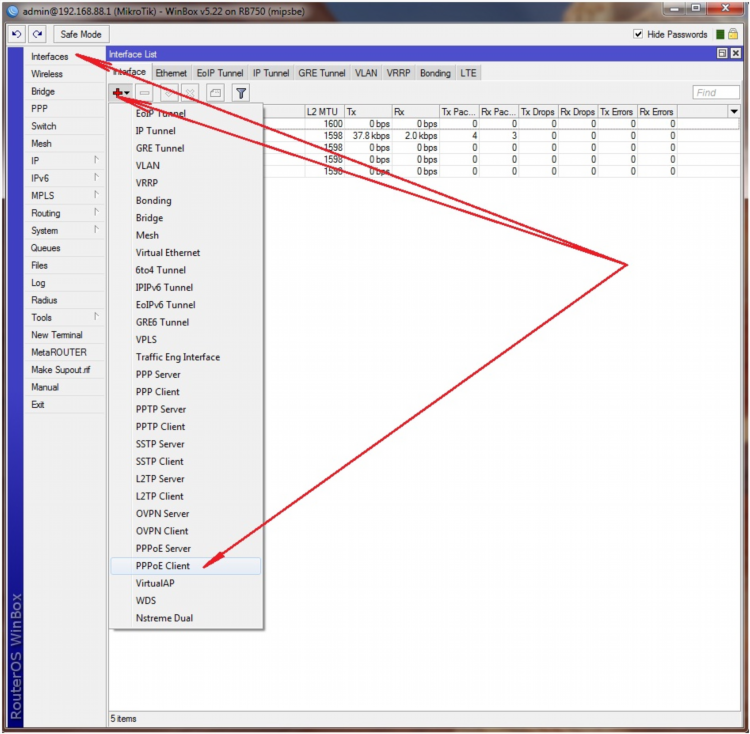750x734 pixels.
Task: Click the Find search field
Action: coord(716,92)
